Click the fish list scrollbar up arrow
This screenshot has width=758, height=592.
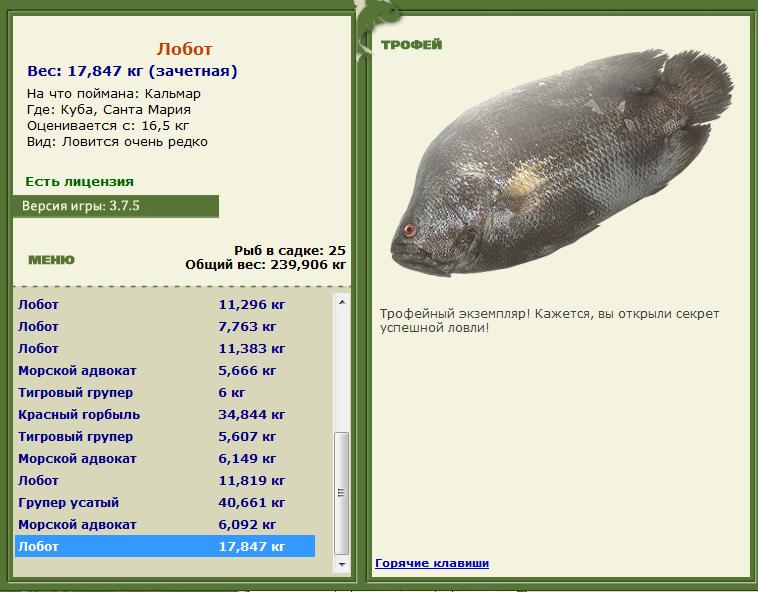342,302
